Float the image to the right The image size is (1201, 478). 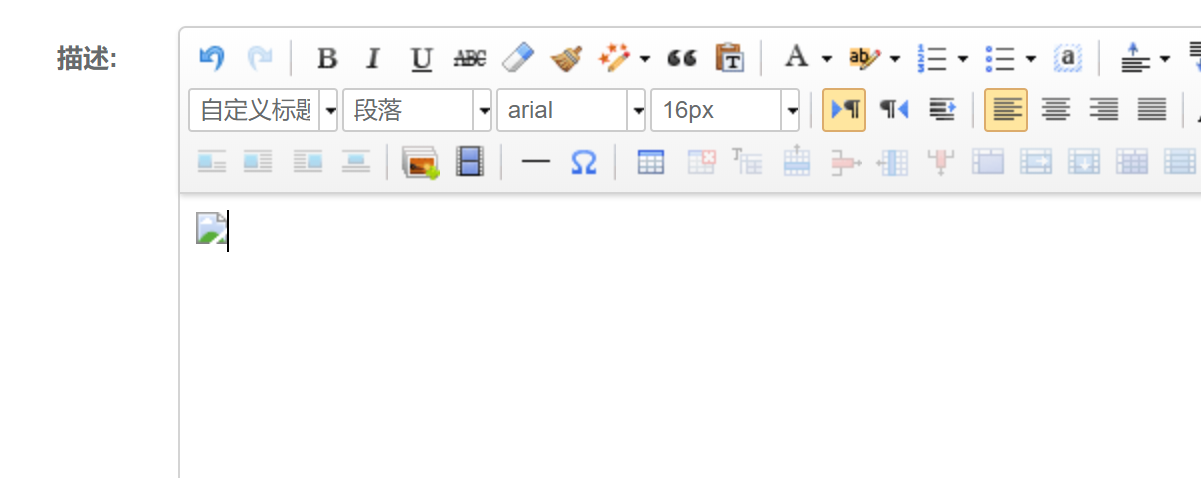point(307,161)
